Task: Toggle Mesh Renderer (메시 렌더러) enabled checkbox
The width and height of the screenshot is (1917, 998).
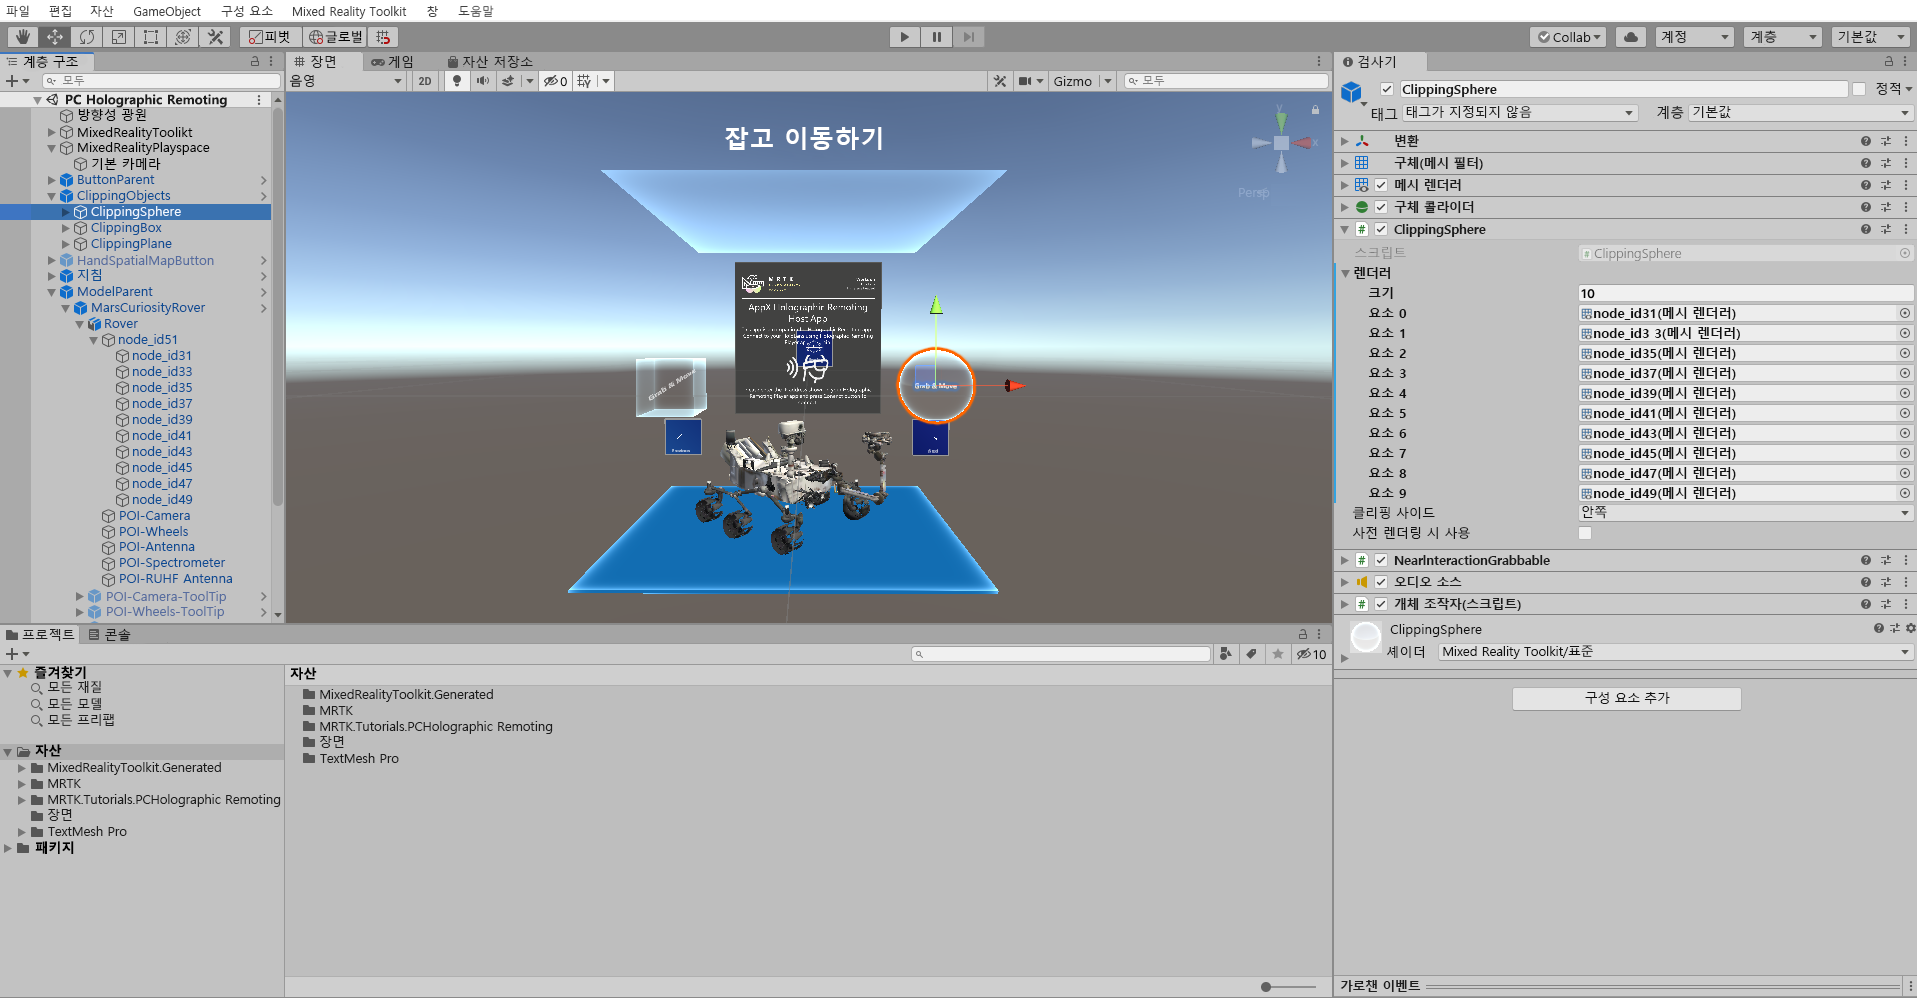Action: [1381, 185]
